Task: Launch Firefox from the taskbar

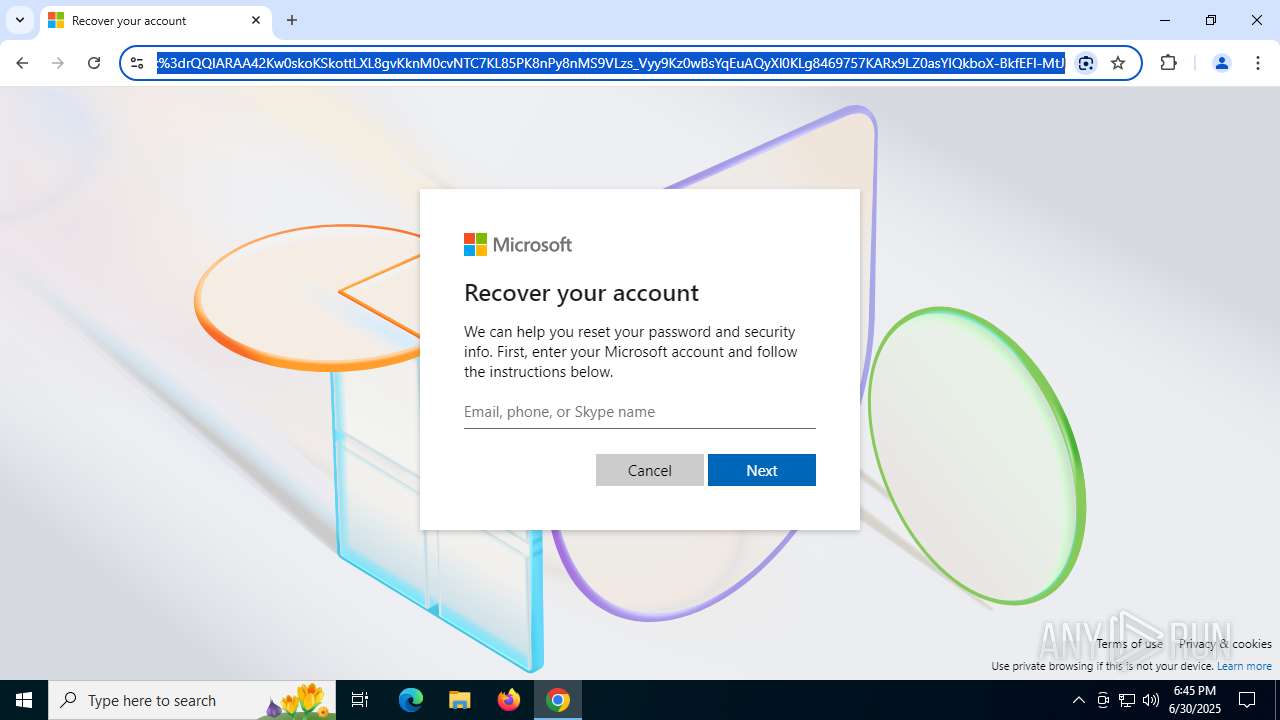Action: pyautogui.click(x=509, y=700)
